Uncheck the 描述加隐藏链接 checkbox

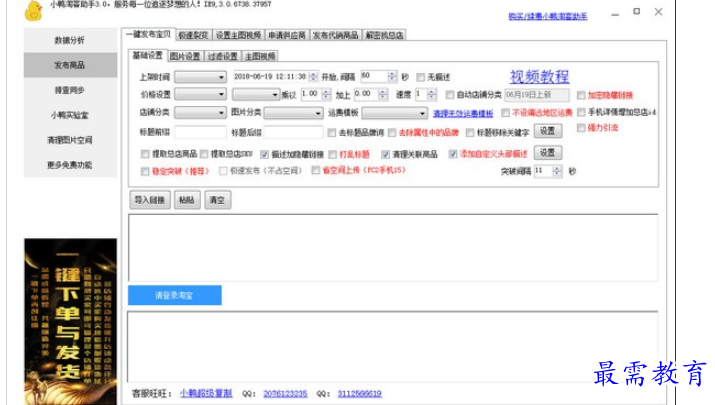[x=264, y=155]
